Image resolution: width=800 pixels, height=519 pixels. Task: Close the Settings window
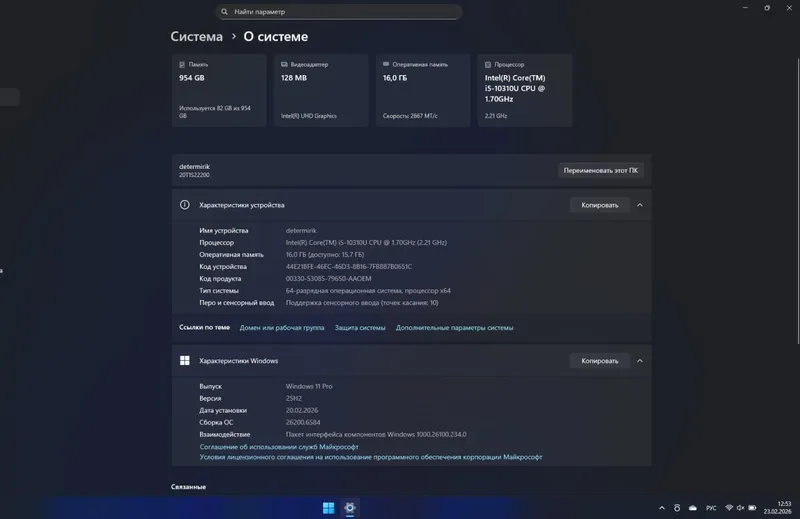coord(789,8)
